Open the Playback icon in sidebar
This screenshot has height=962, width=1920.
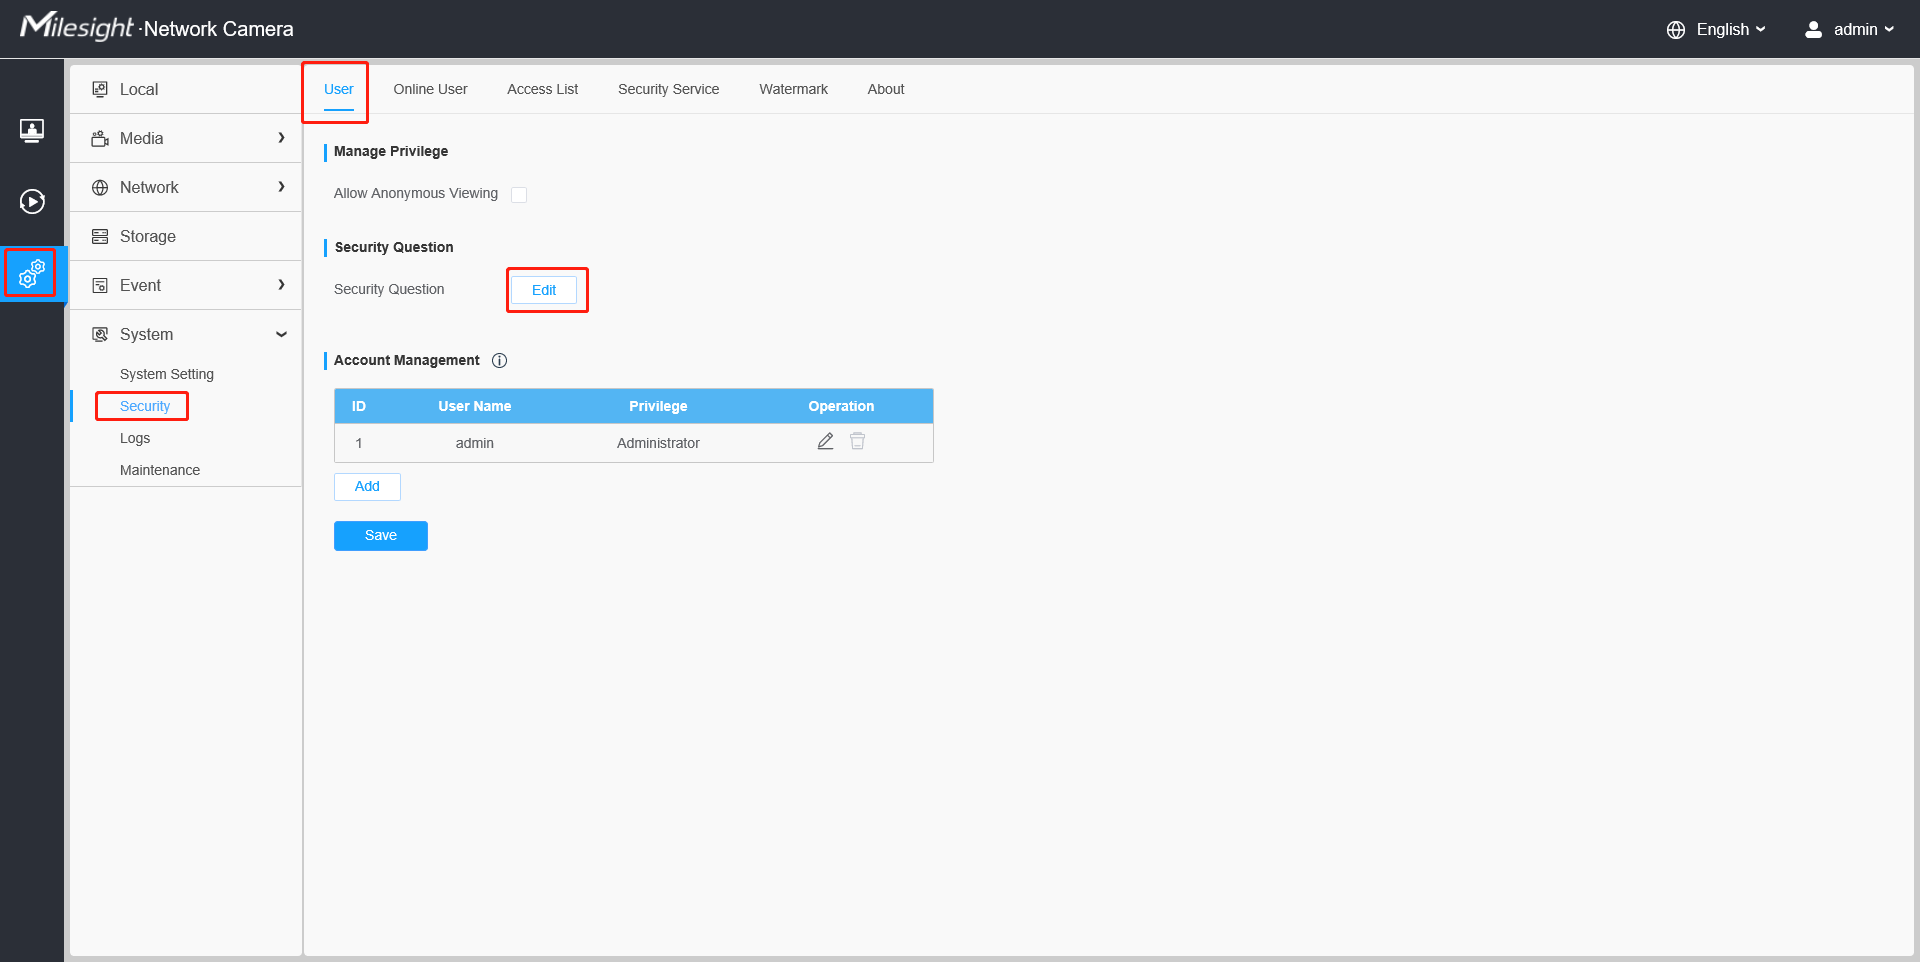[x=32, y=202]
